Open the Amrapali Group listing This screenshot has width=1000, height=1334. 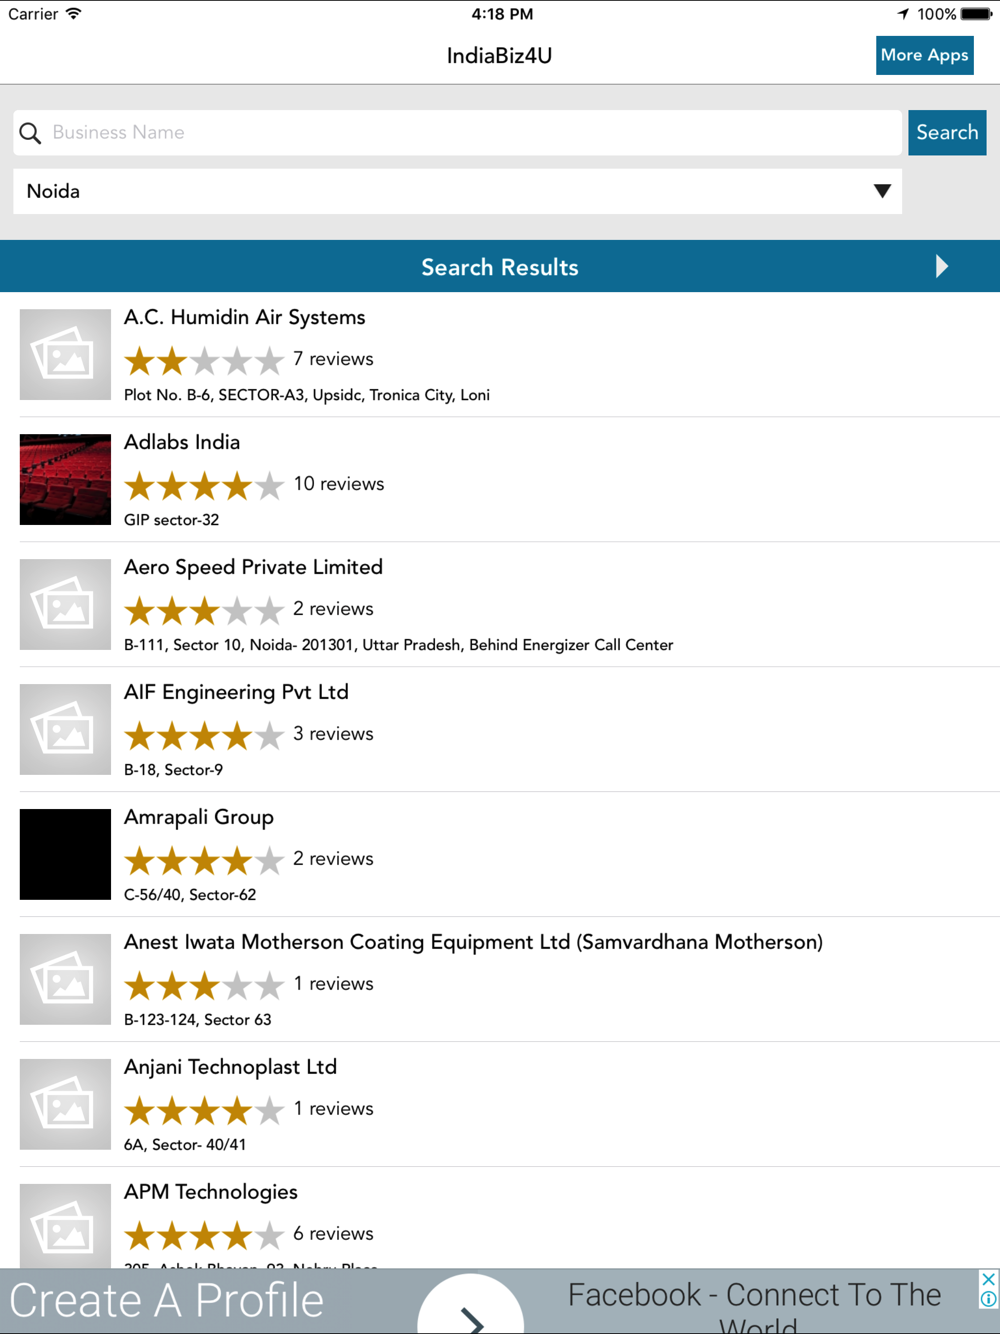(500, 855)
